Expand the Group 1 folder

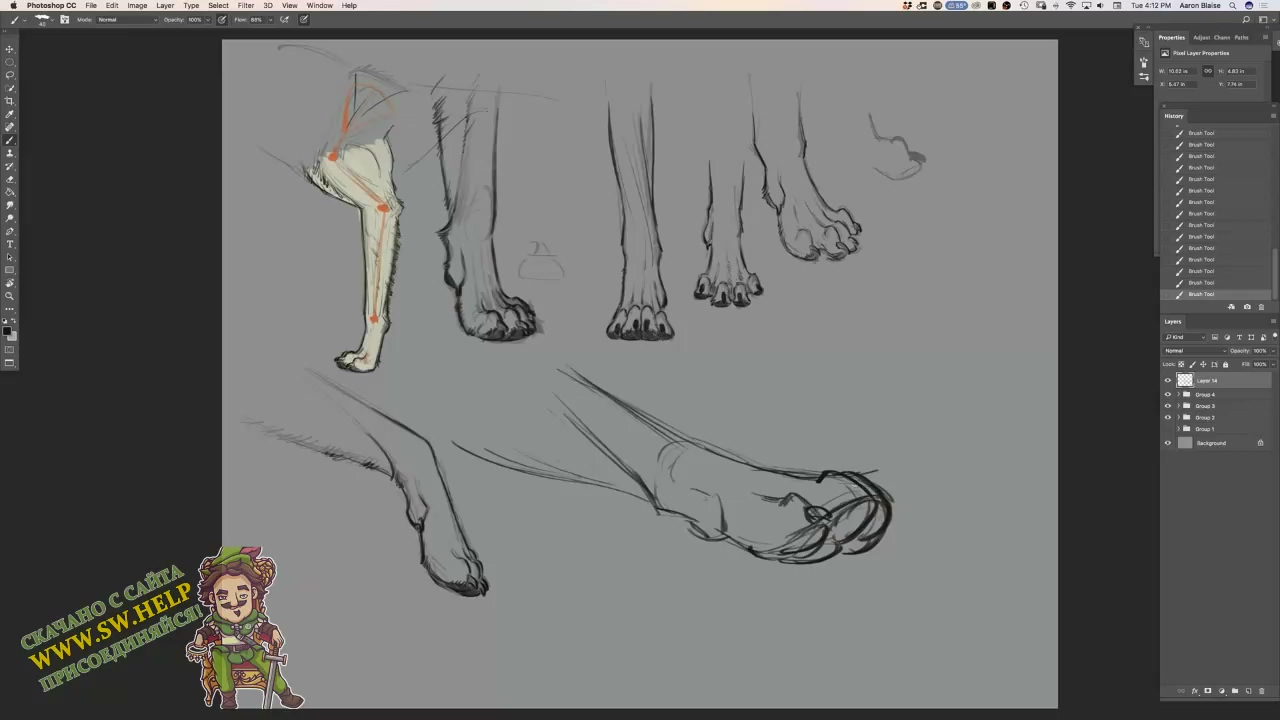point(1178,429)
